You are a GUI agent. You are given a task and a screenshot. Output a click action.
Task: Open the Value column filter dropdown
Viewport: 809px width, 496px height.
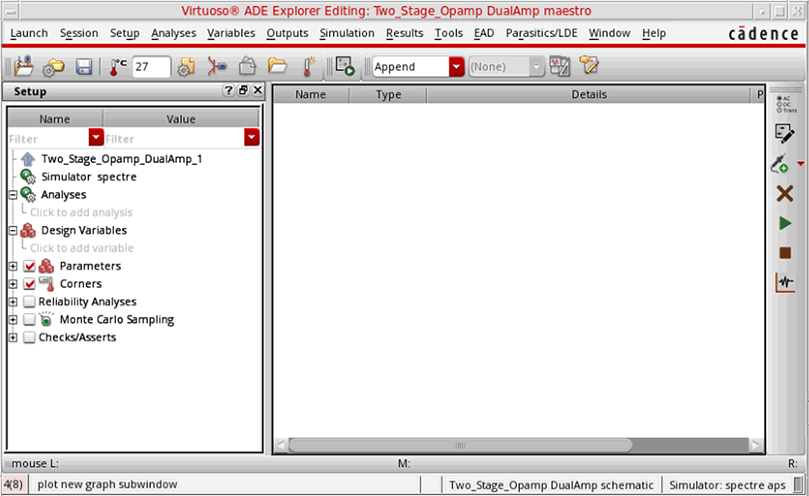click(251, 137)
